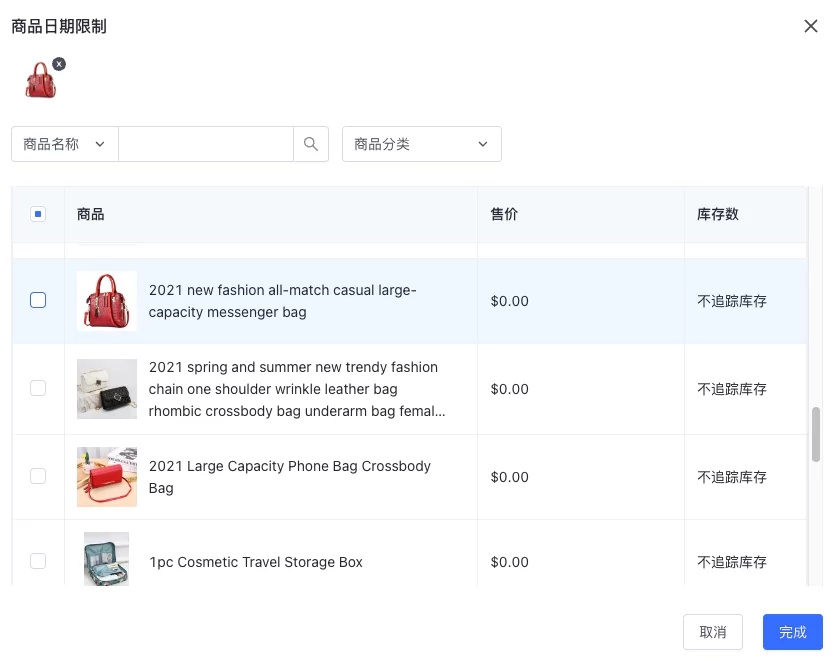The image size is (840, 661).
Task: Click the blue 完成 button
Action: (792, 632)
